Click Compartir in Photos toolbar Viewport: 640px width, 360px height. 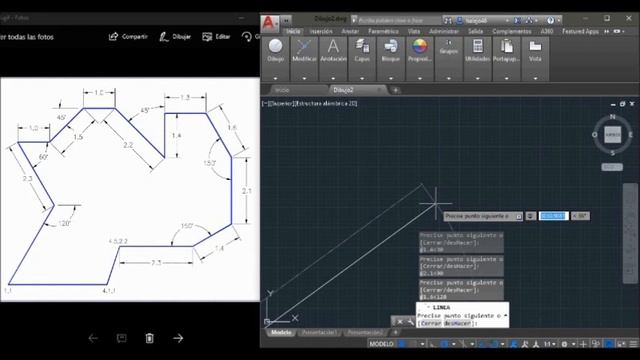click(128, 37)
